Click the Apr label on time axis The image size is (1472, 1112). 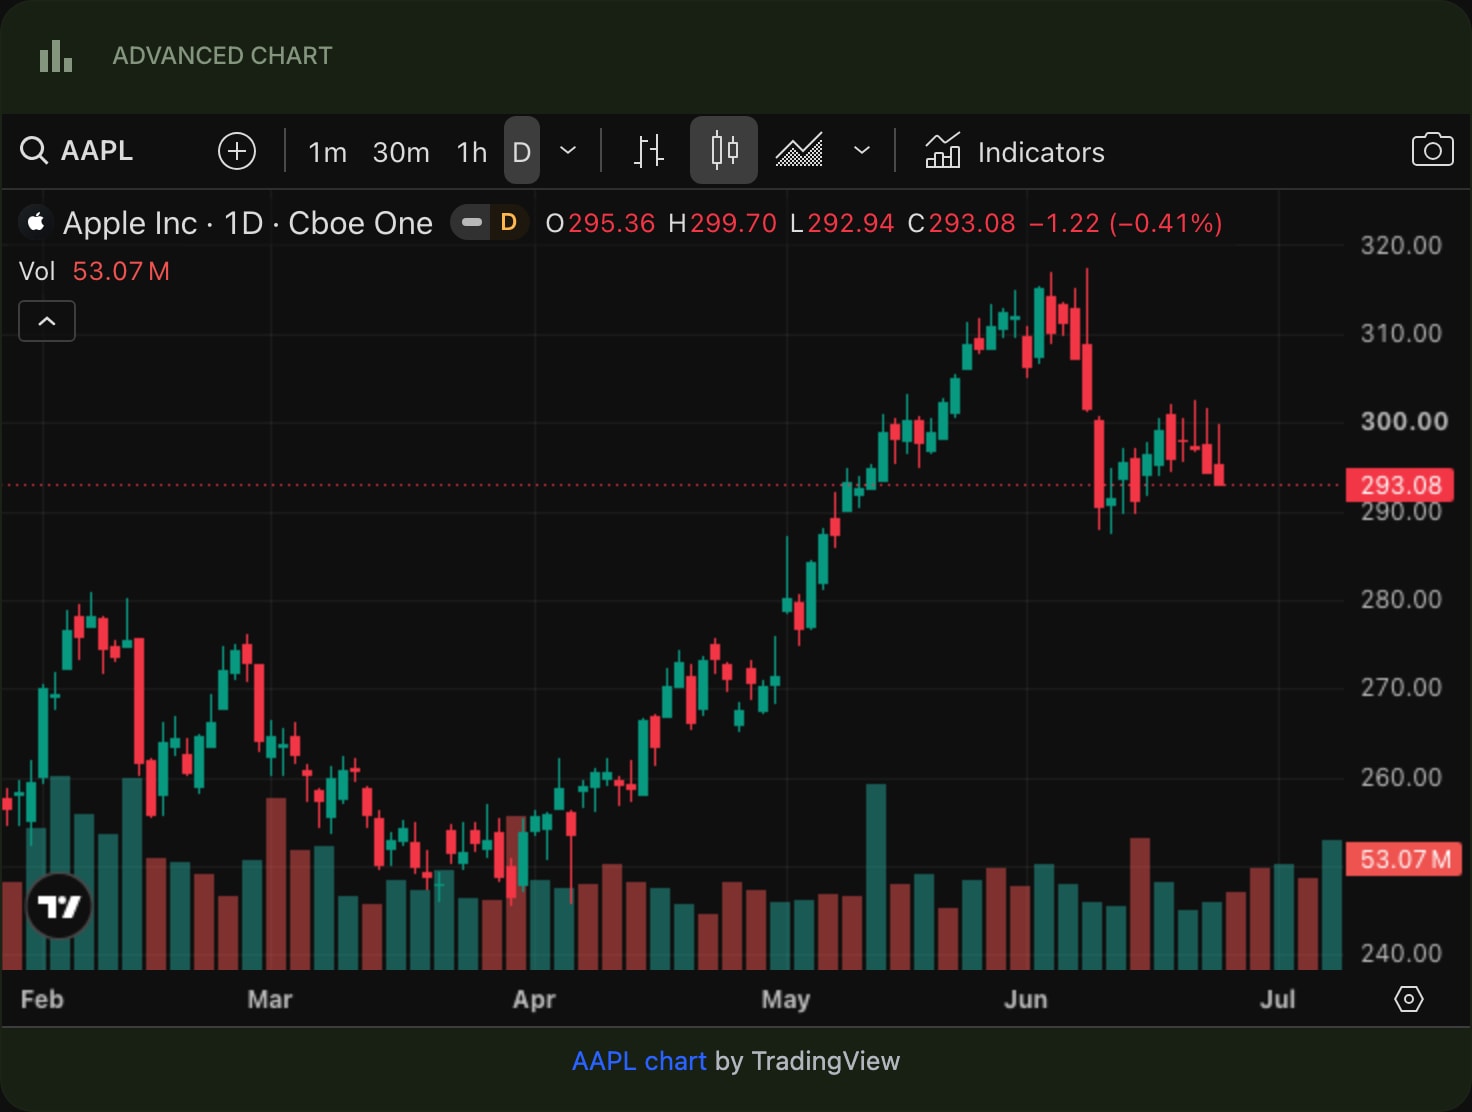click(534, 999)
